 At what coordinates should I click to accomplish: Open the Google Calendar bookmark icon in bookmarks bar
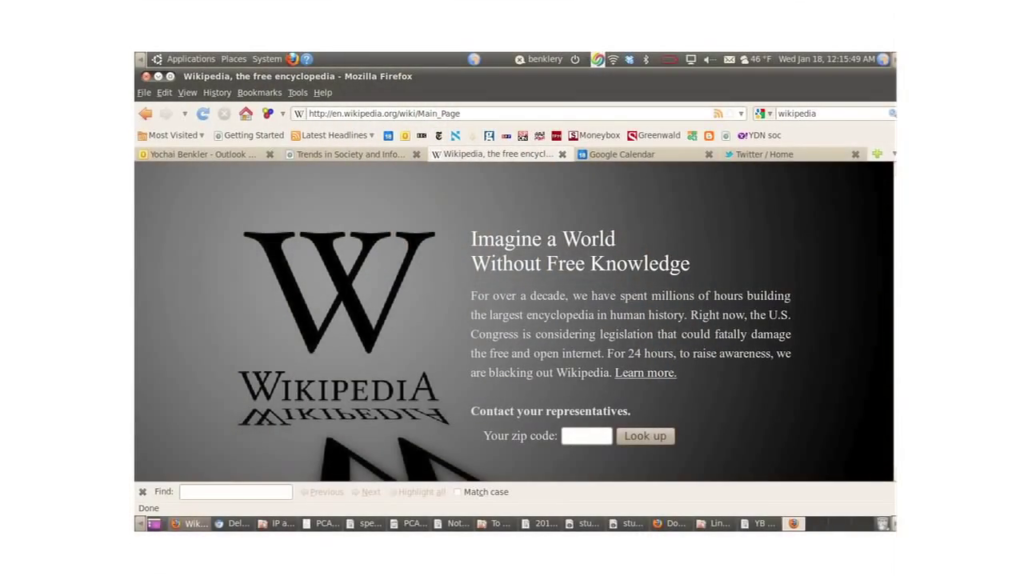pyautogui.click(x=389, y=136)
